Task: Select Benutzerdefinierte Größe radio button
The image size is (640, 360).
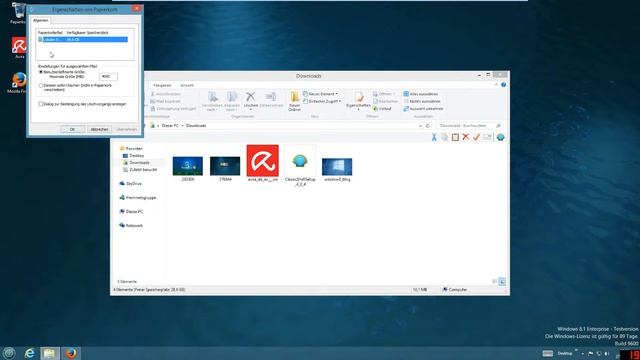Action: pos(41,72)
